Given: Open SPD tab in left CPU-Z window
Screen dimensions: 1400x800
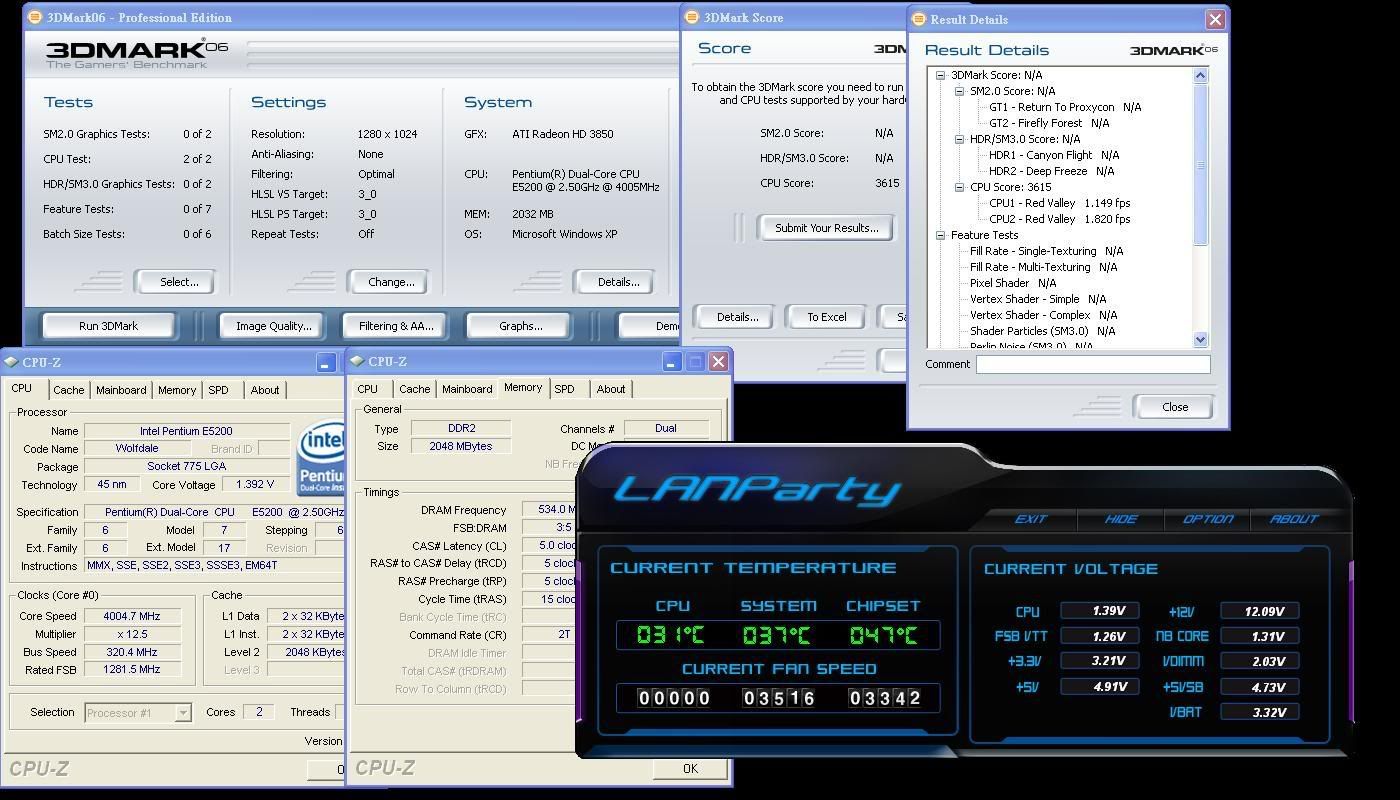Looking at the screenshot, I should pos(218,390).
